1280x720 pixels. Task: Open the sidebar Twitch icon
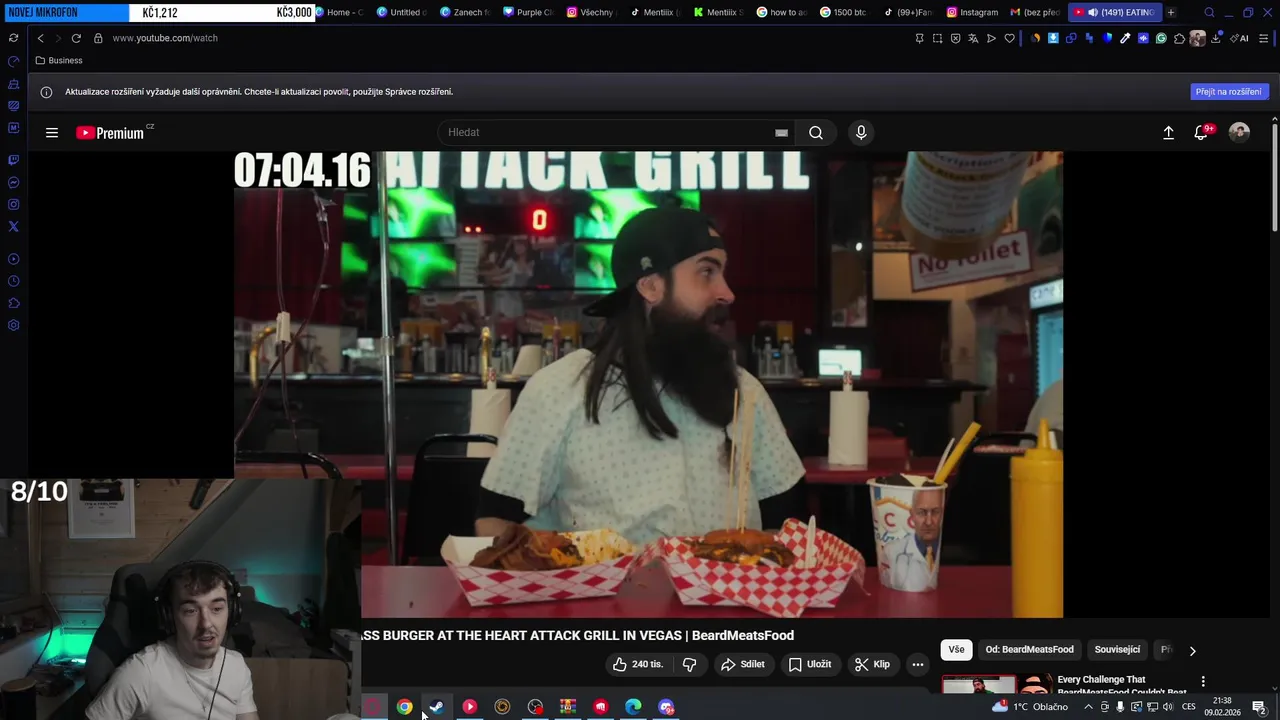click(14, 160)
